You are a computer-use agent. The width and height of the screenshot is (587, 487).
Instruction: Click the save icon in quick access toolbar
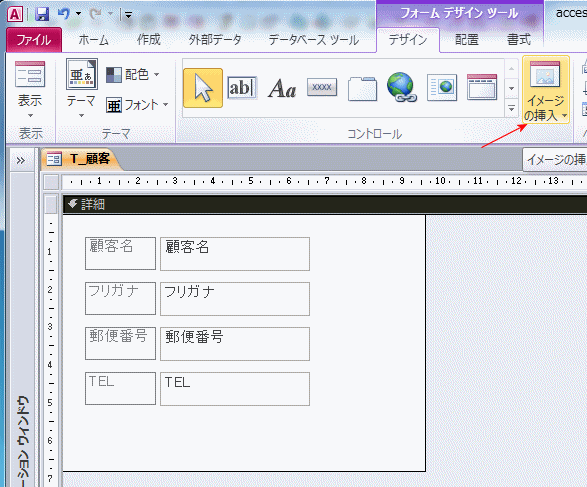point(42,14)
